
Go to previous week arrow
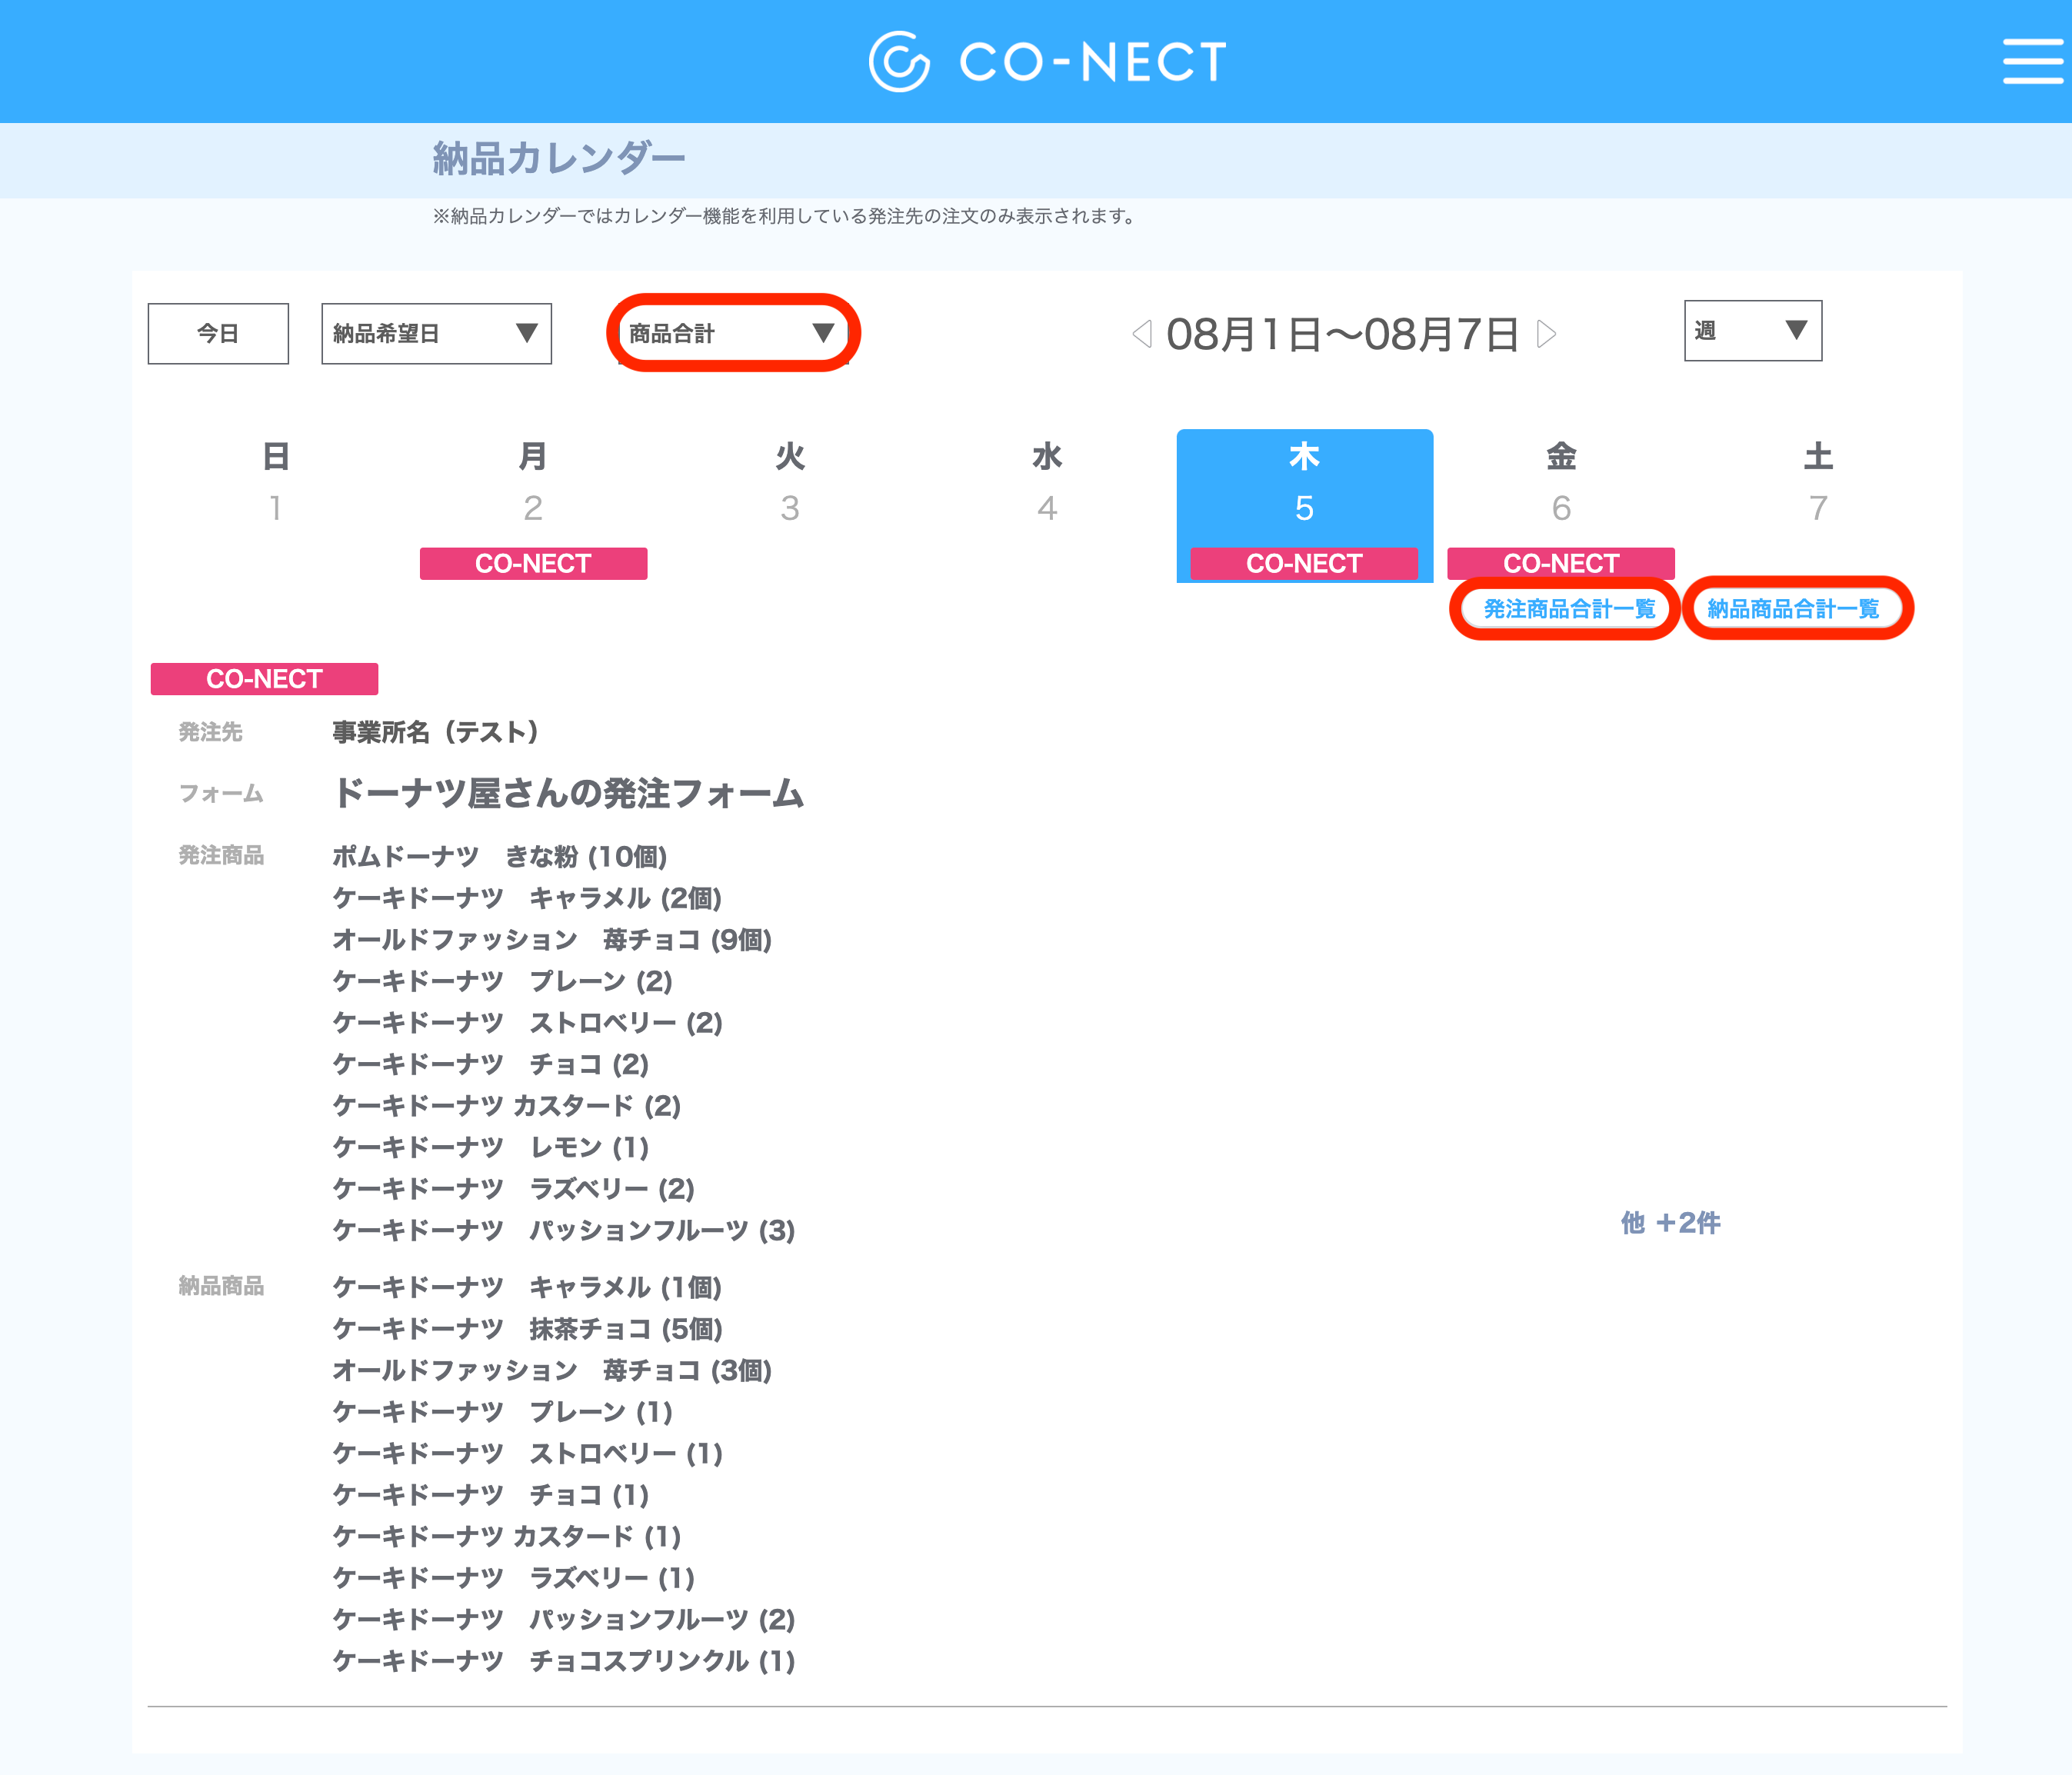pyautogui.click(x=1141, y=334)
